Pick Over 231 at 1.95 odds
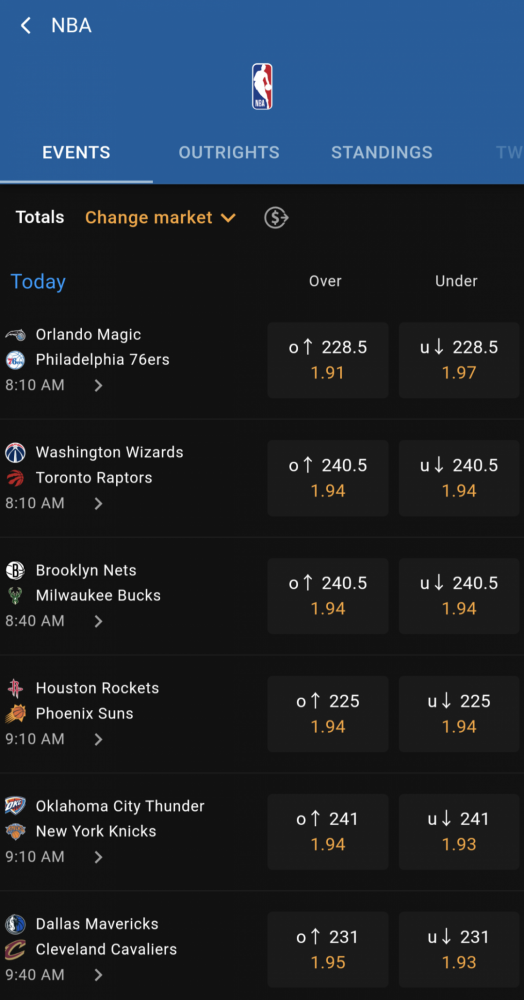Screen dimensions: 524x1000 (x=328, y=950)
